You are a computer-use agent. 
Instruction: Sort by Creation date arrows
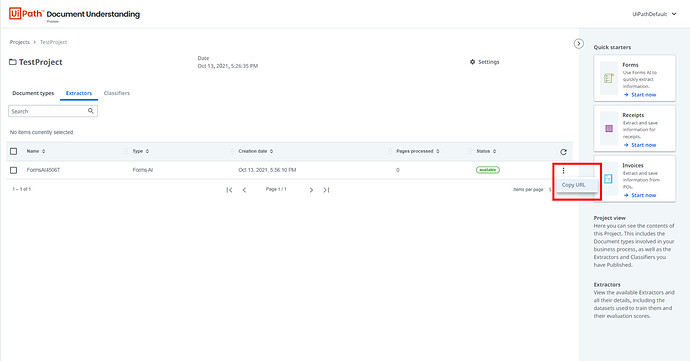(272, 151)
